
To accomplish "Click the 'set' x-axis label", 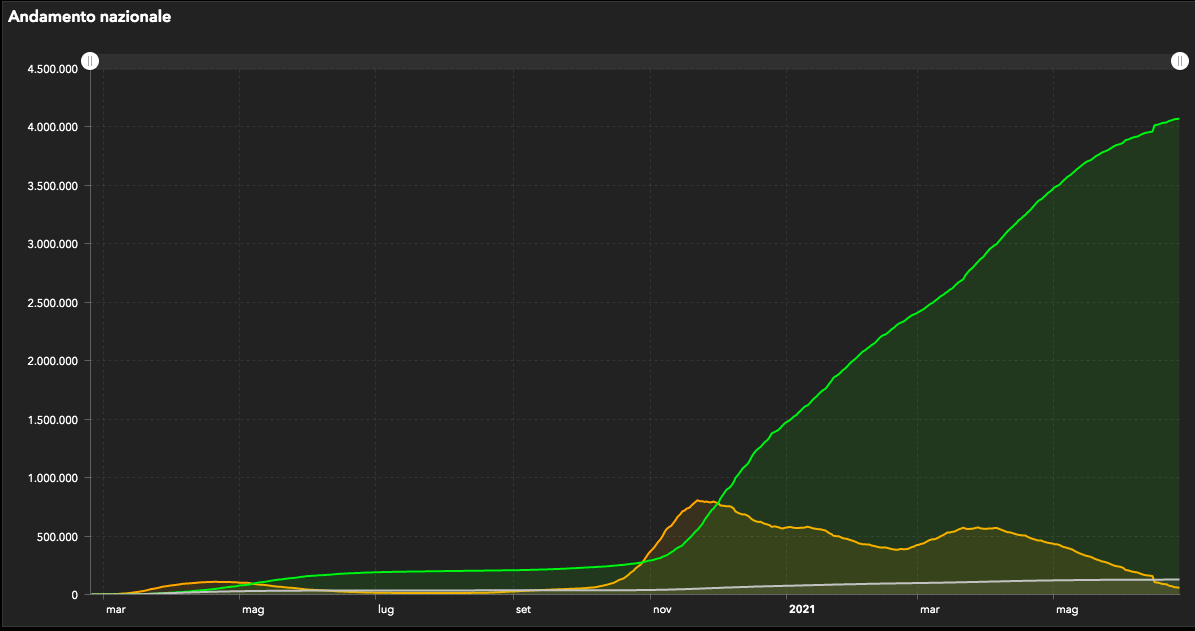I will (523, 608).
